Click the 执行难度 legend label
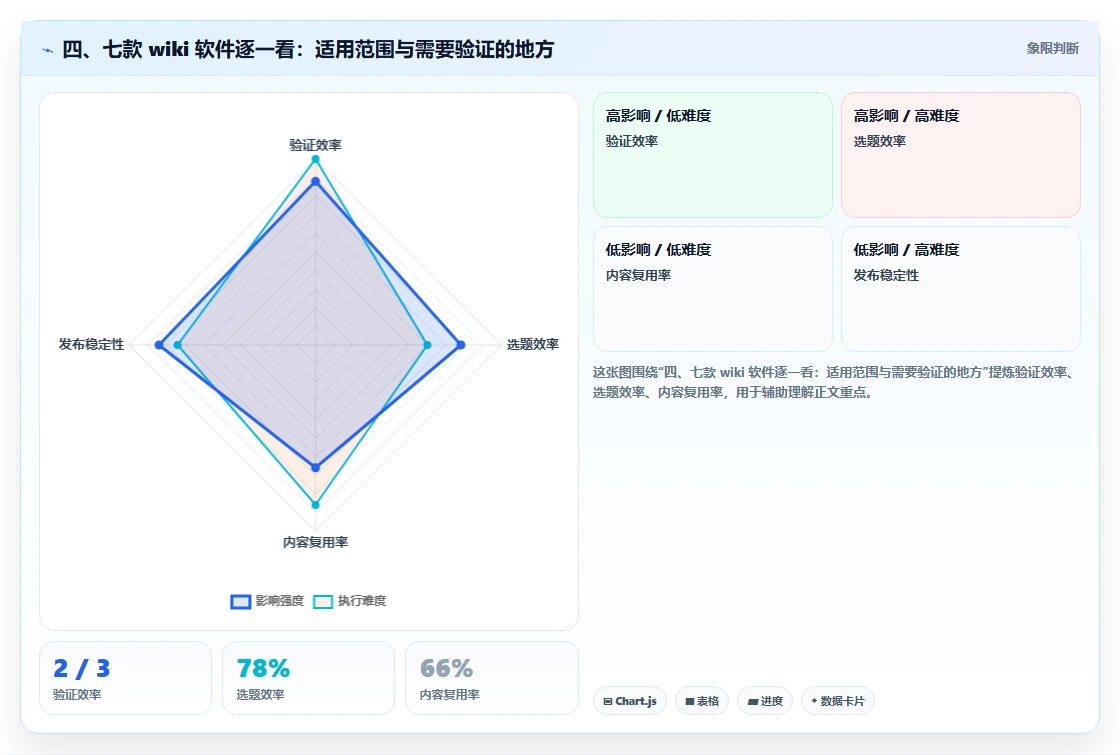This screenshot has height=755, width=1120. click(x=362, y=601)
